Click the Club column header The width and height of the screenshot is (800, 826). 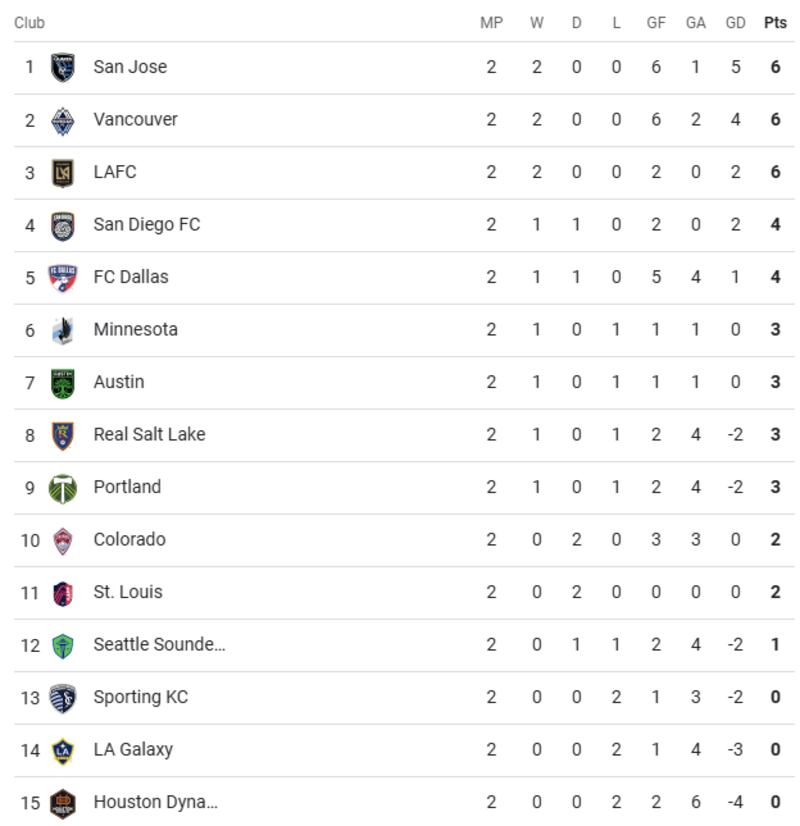pyautogui.click(x=30, y=23)
